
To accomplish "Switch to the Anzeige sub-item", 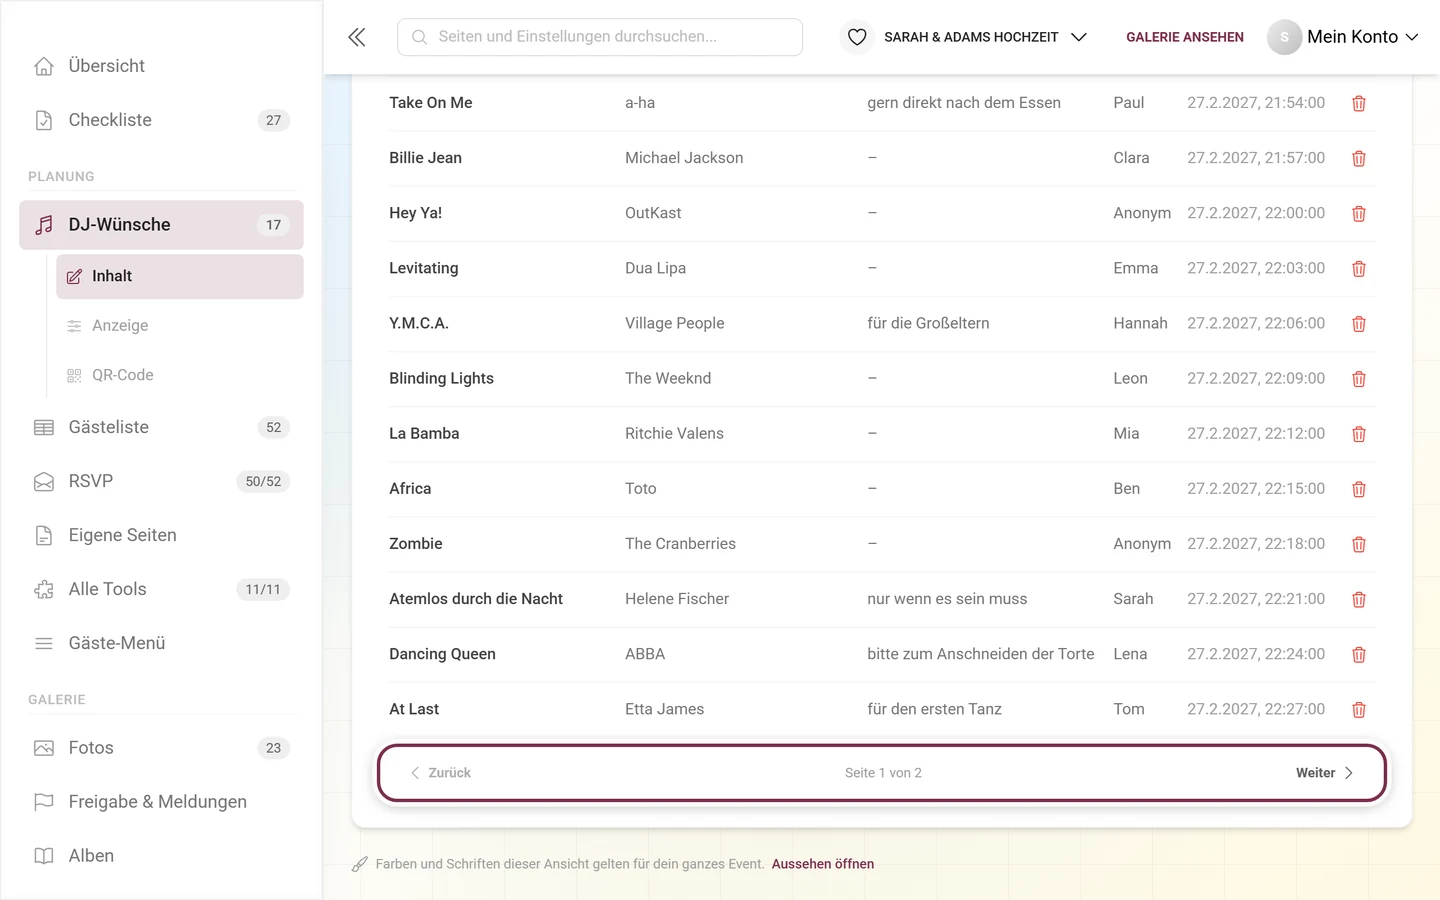I will click(180, 326).
